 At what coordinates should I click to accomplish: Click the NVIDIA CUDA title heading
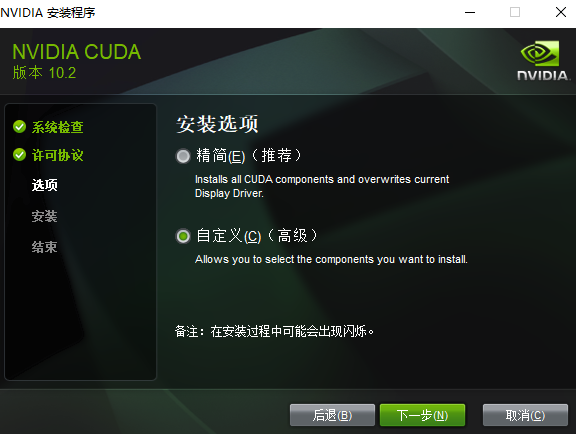[x=77, y=52]
